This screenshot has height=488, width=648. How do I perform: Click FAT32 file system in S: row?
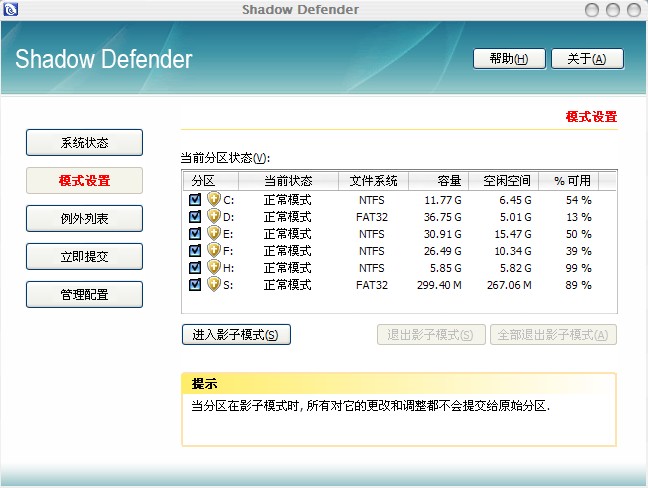tap(372, 285)
